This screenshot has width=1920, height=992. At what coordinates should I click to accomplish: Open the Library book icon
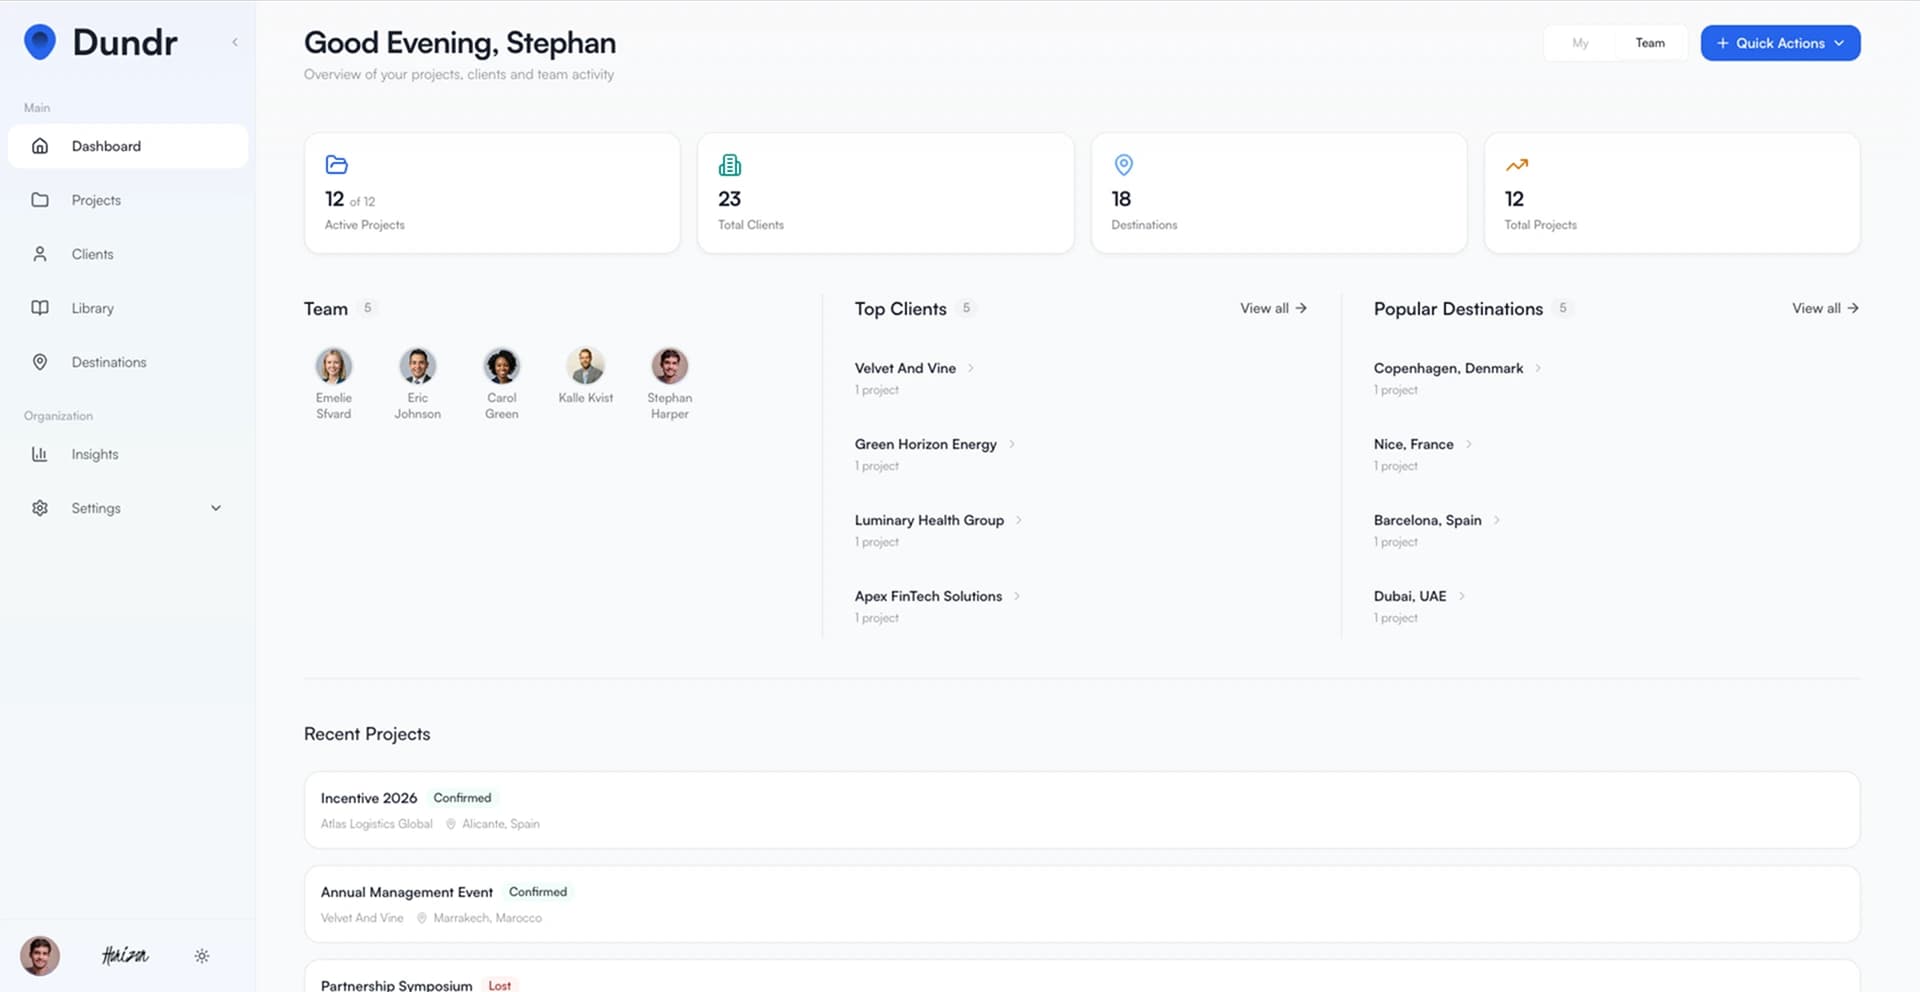[x=40, y=308]
